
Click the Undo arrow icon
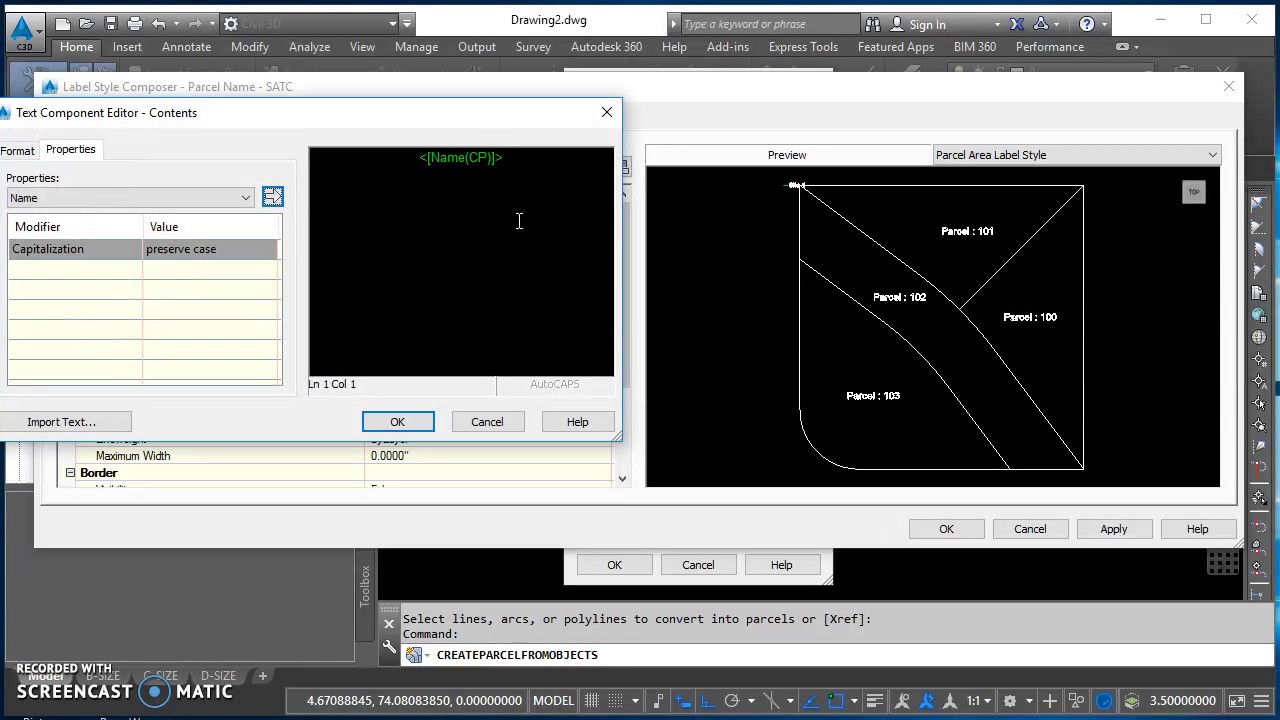[159, 24]
